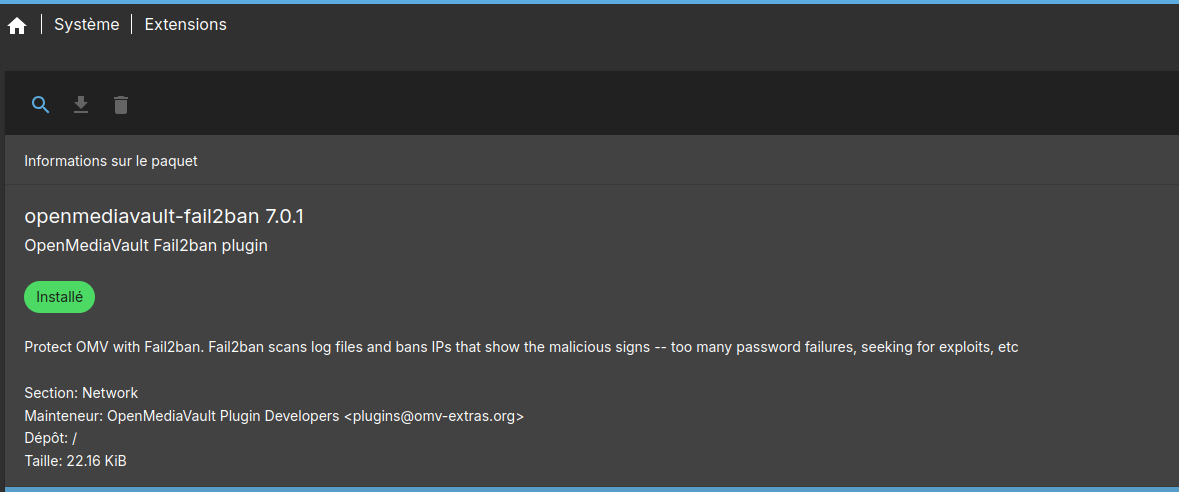The height and width of the screenshot is (492, 1179).
Task: Go to the home dashboard icon
Action: click(x=17, y=26)
